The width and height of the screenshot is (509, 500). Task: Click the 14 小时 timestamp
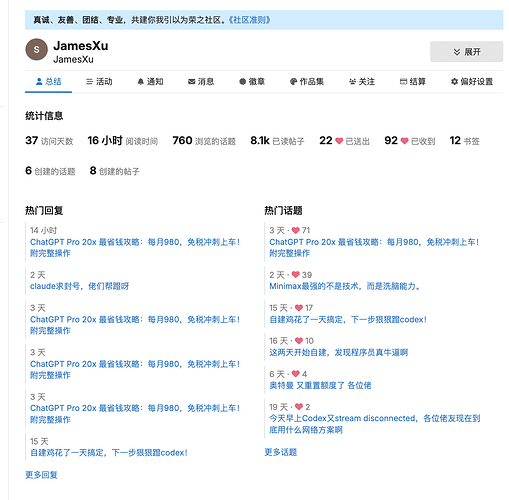point(43,230)
